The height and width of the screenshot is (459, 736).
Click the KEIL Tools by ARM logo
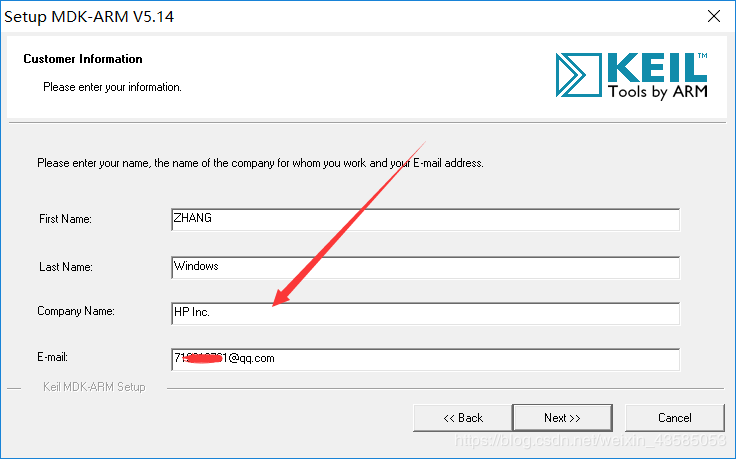click(631, 76)
